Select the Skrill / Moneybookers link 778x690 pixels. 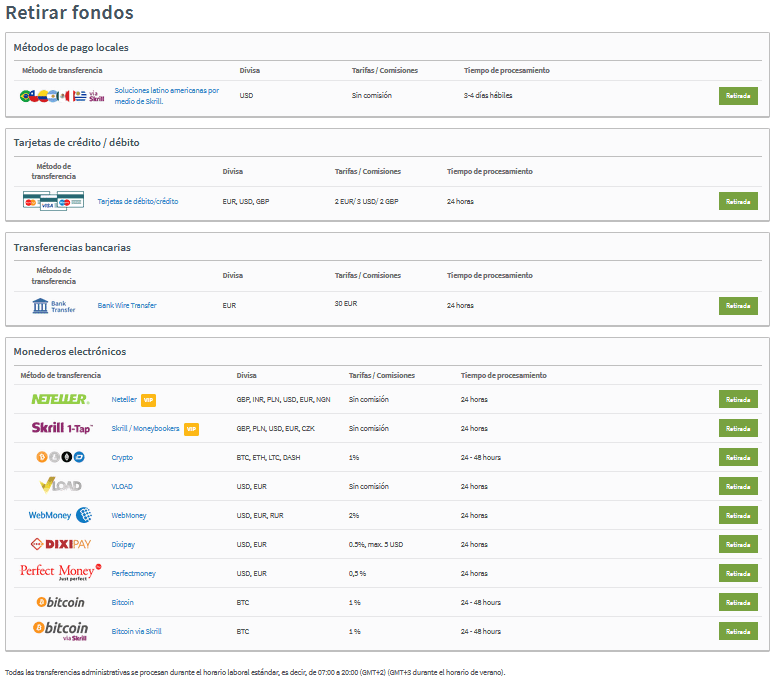tap(145, 428)
